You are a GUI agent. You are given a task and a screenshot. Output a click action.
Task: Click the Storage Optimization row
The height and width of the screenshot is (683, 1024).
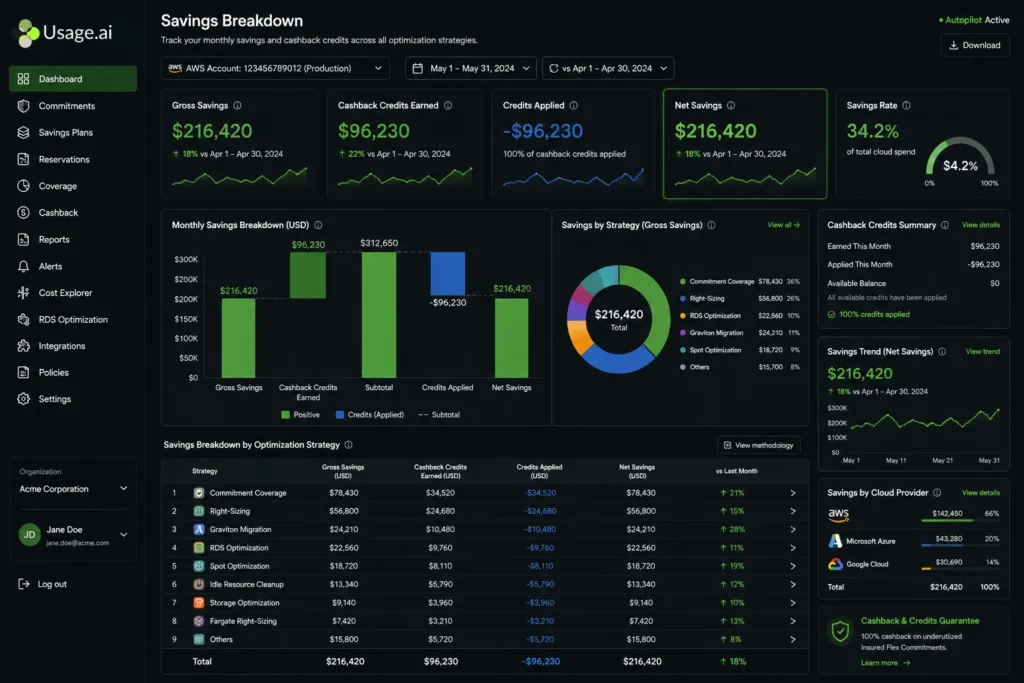click(x=485, y=603)
